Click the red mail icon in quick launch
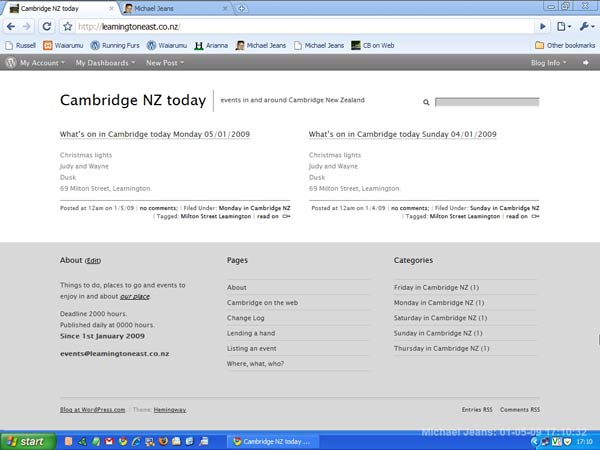600x450 pixels. [x=109, y=442]
